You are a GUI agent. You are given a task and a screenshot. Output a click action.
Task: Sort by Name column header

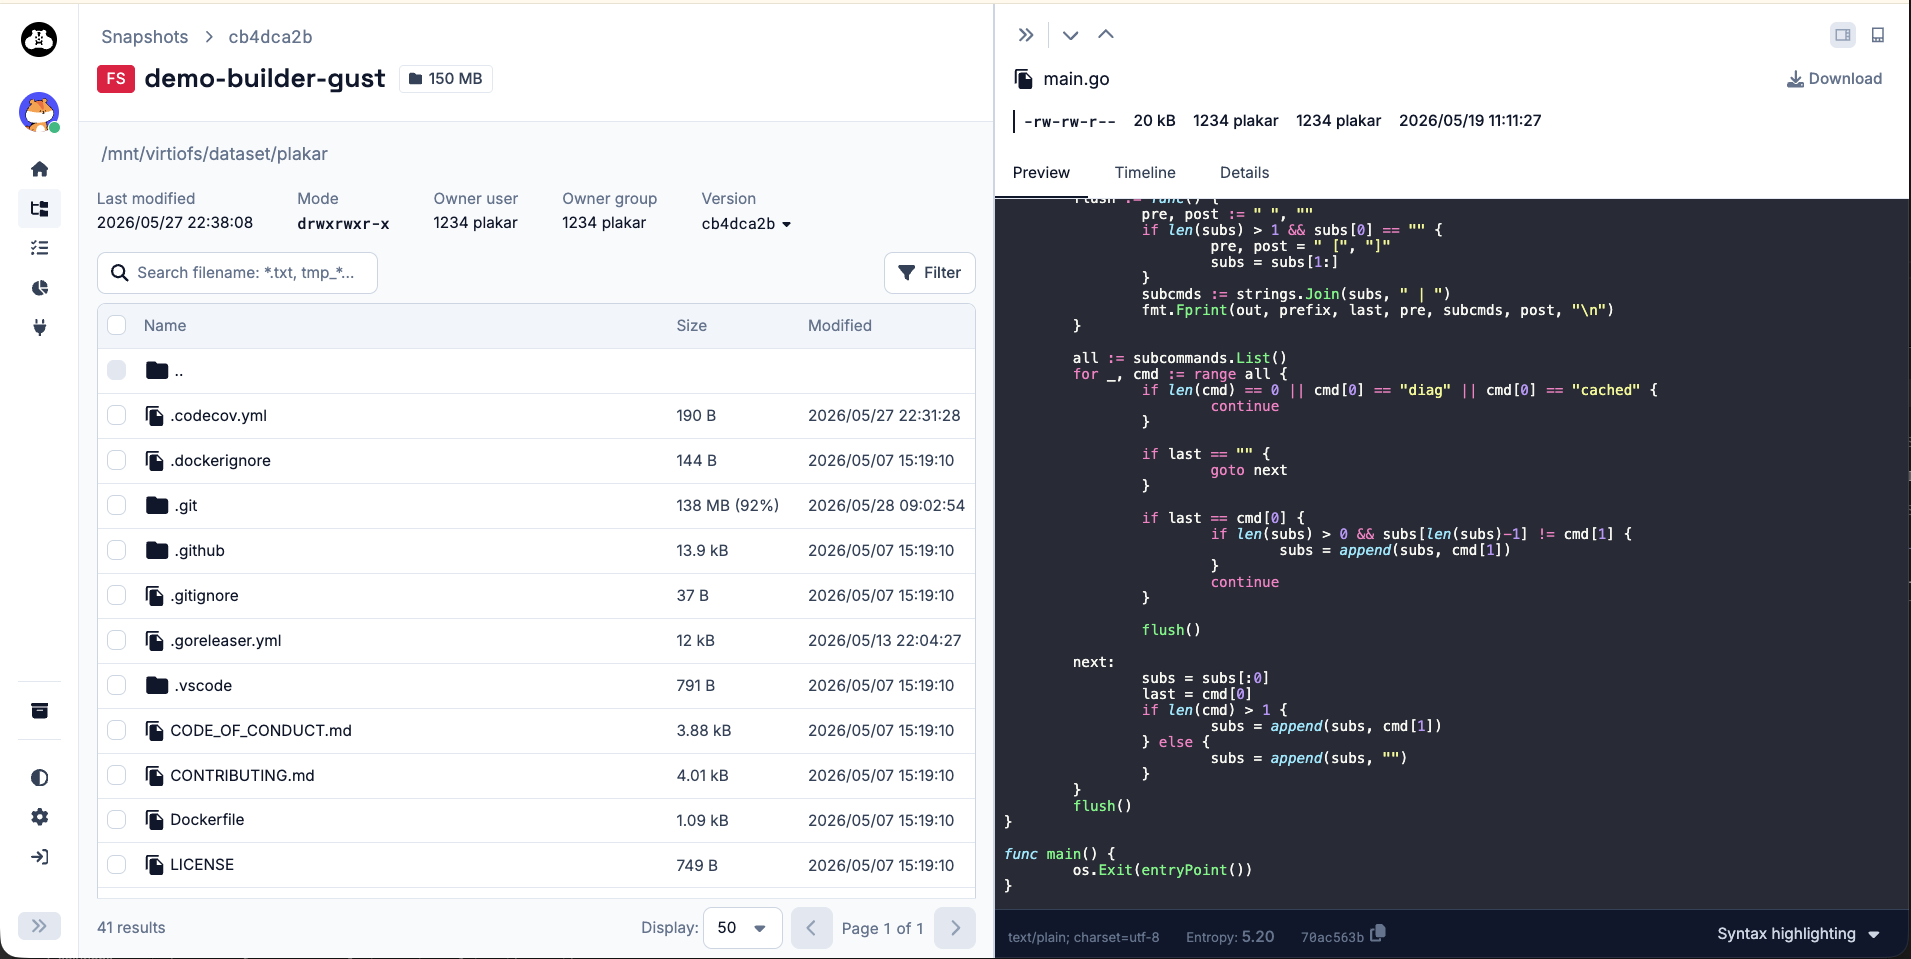(165, 326)
